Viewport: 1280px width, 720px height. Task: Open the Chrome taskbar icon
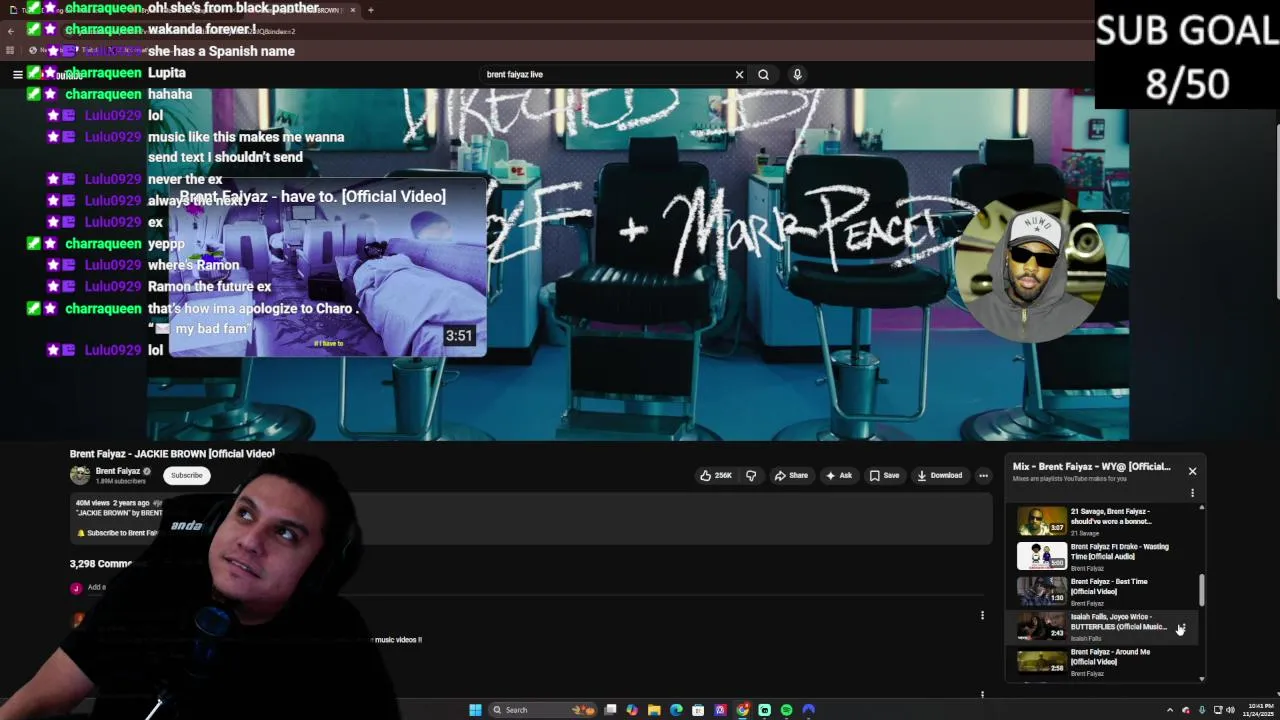[x=742, y=710]
